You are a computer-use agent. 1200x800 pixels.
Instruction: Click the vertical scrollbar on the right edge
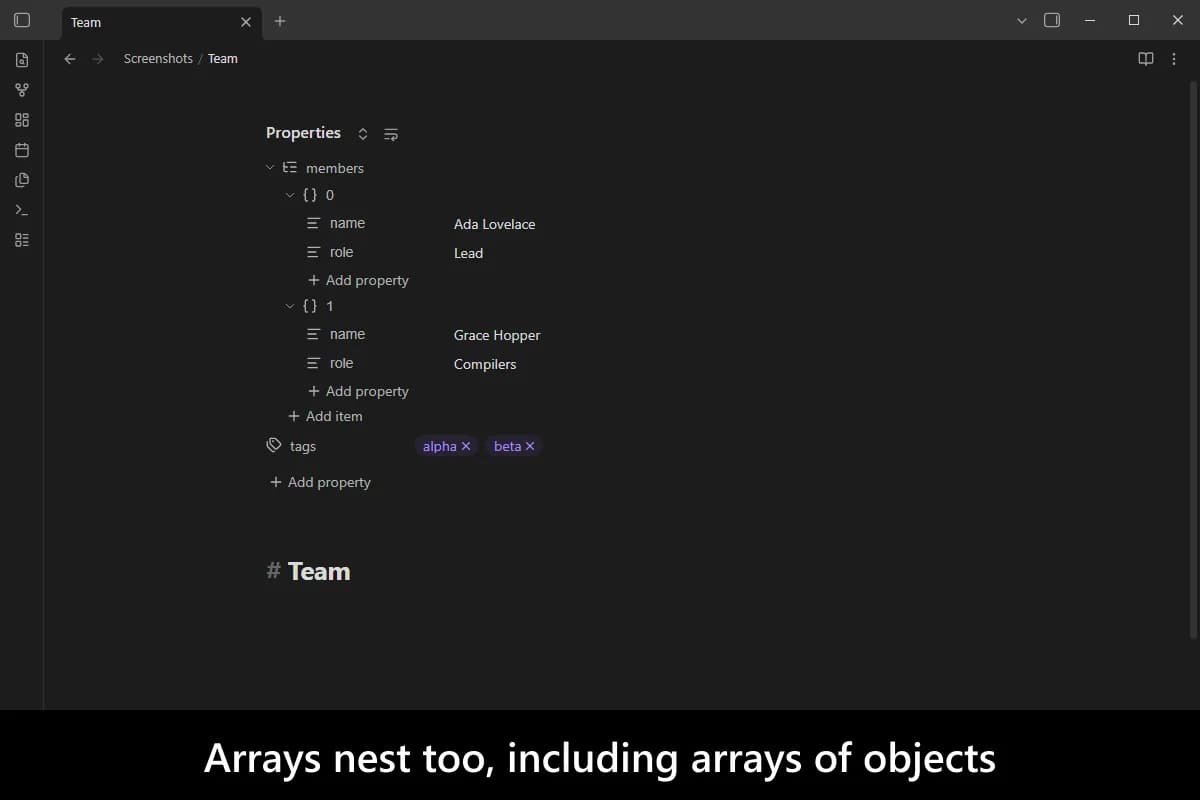pyautogui.click(x=1193, y=360)
